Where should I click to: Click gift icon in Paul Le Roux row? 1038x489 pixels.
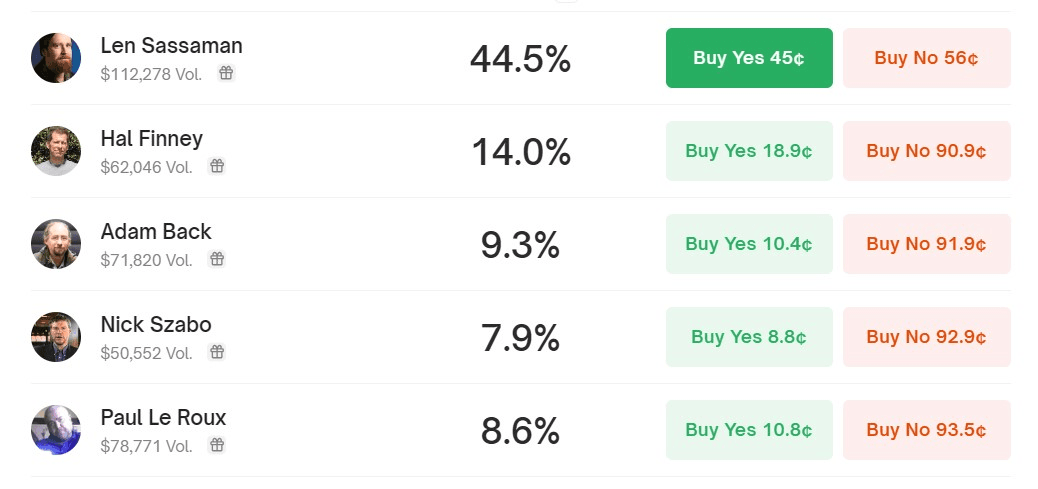click(216, 445)
